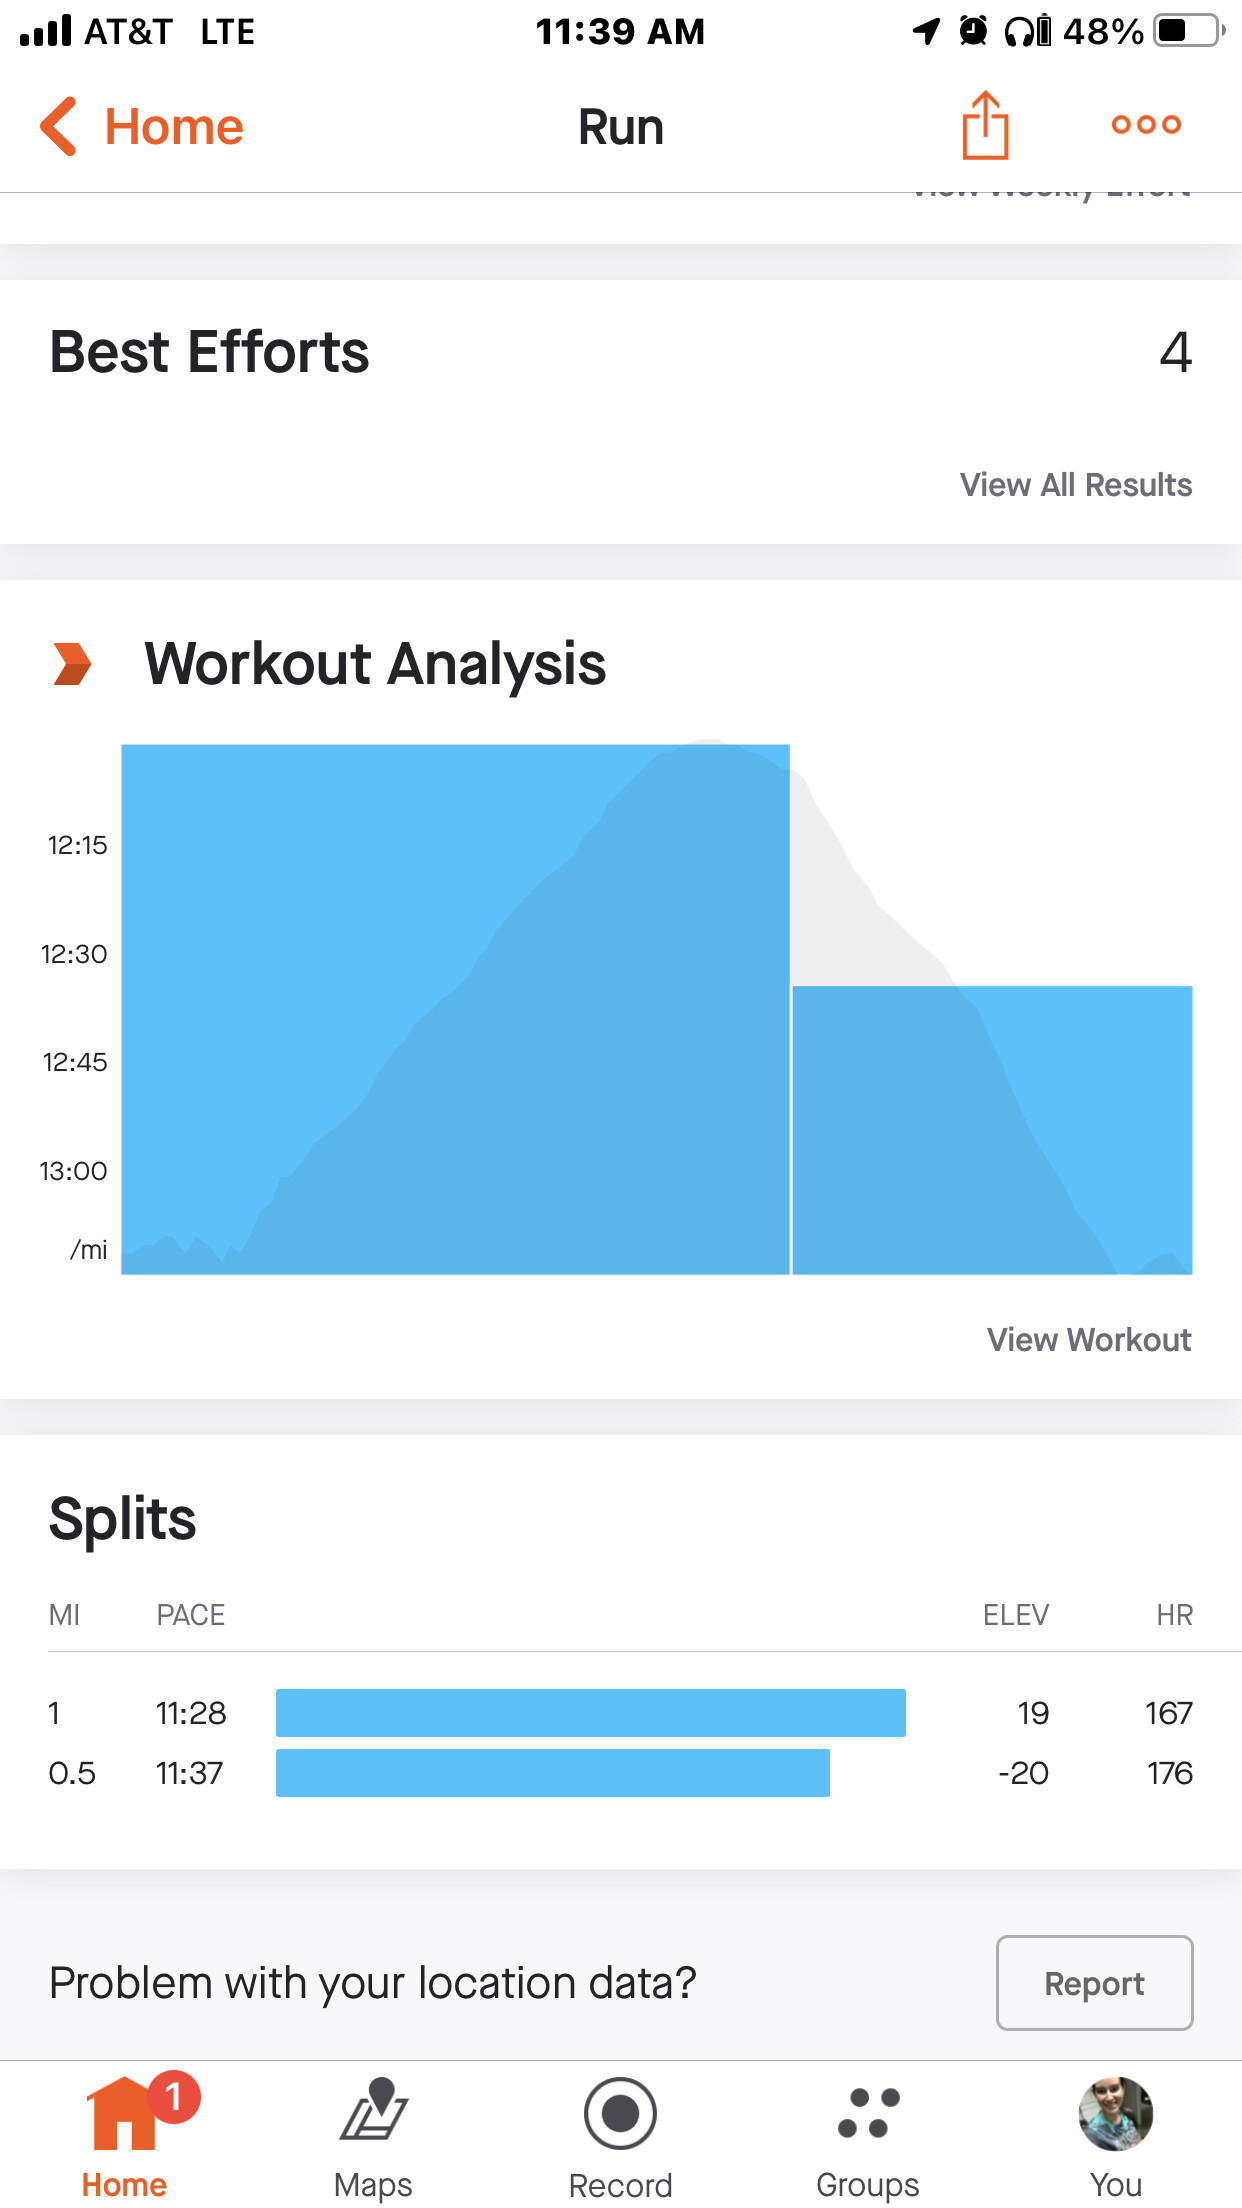Tap the Best Efforts heading
Screen dimensions: 1242x2208
pyautogui.click(x=210, y=352)
